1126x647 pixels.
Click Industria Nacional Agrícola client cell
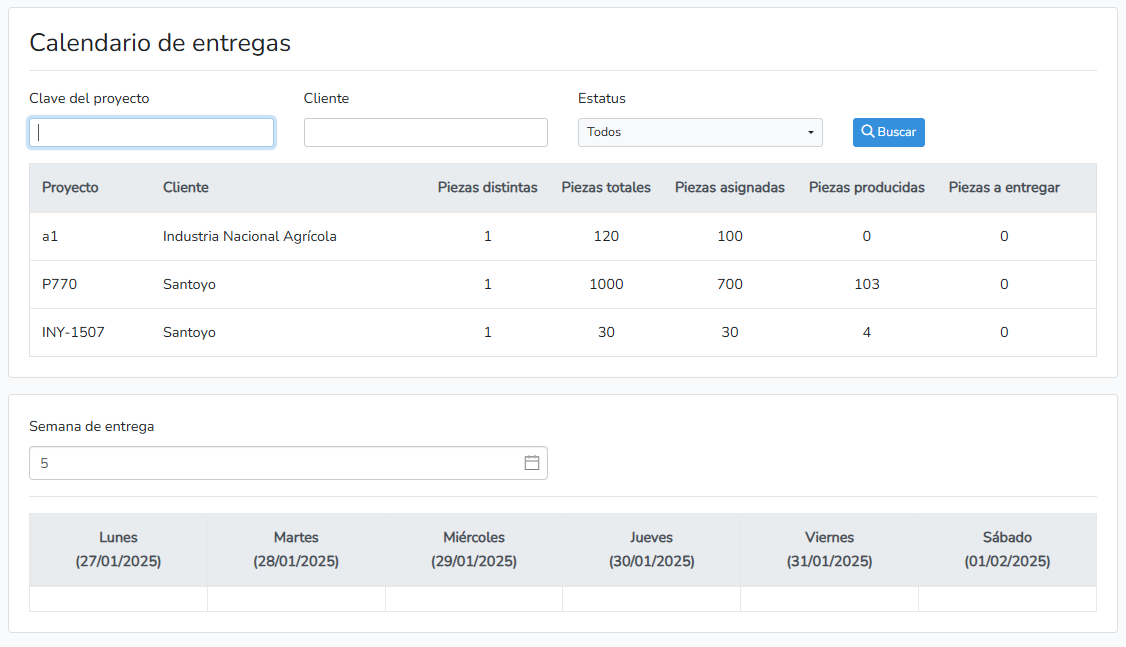(250, 237)
